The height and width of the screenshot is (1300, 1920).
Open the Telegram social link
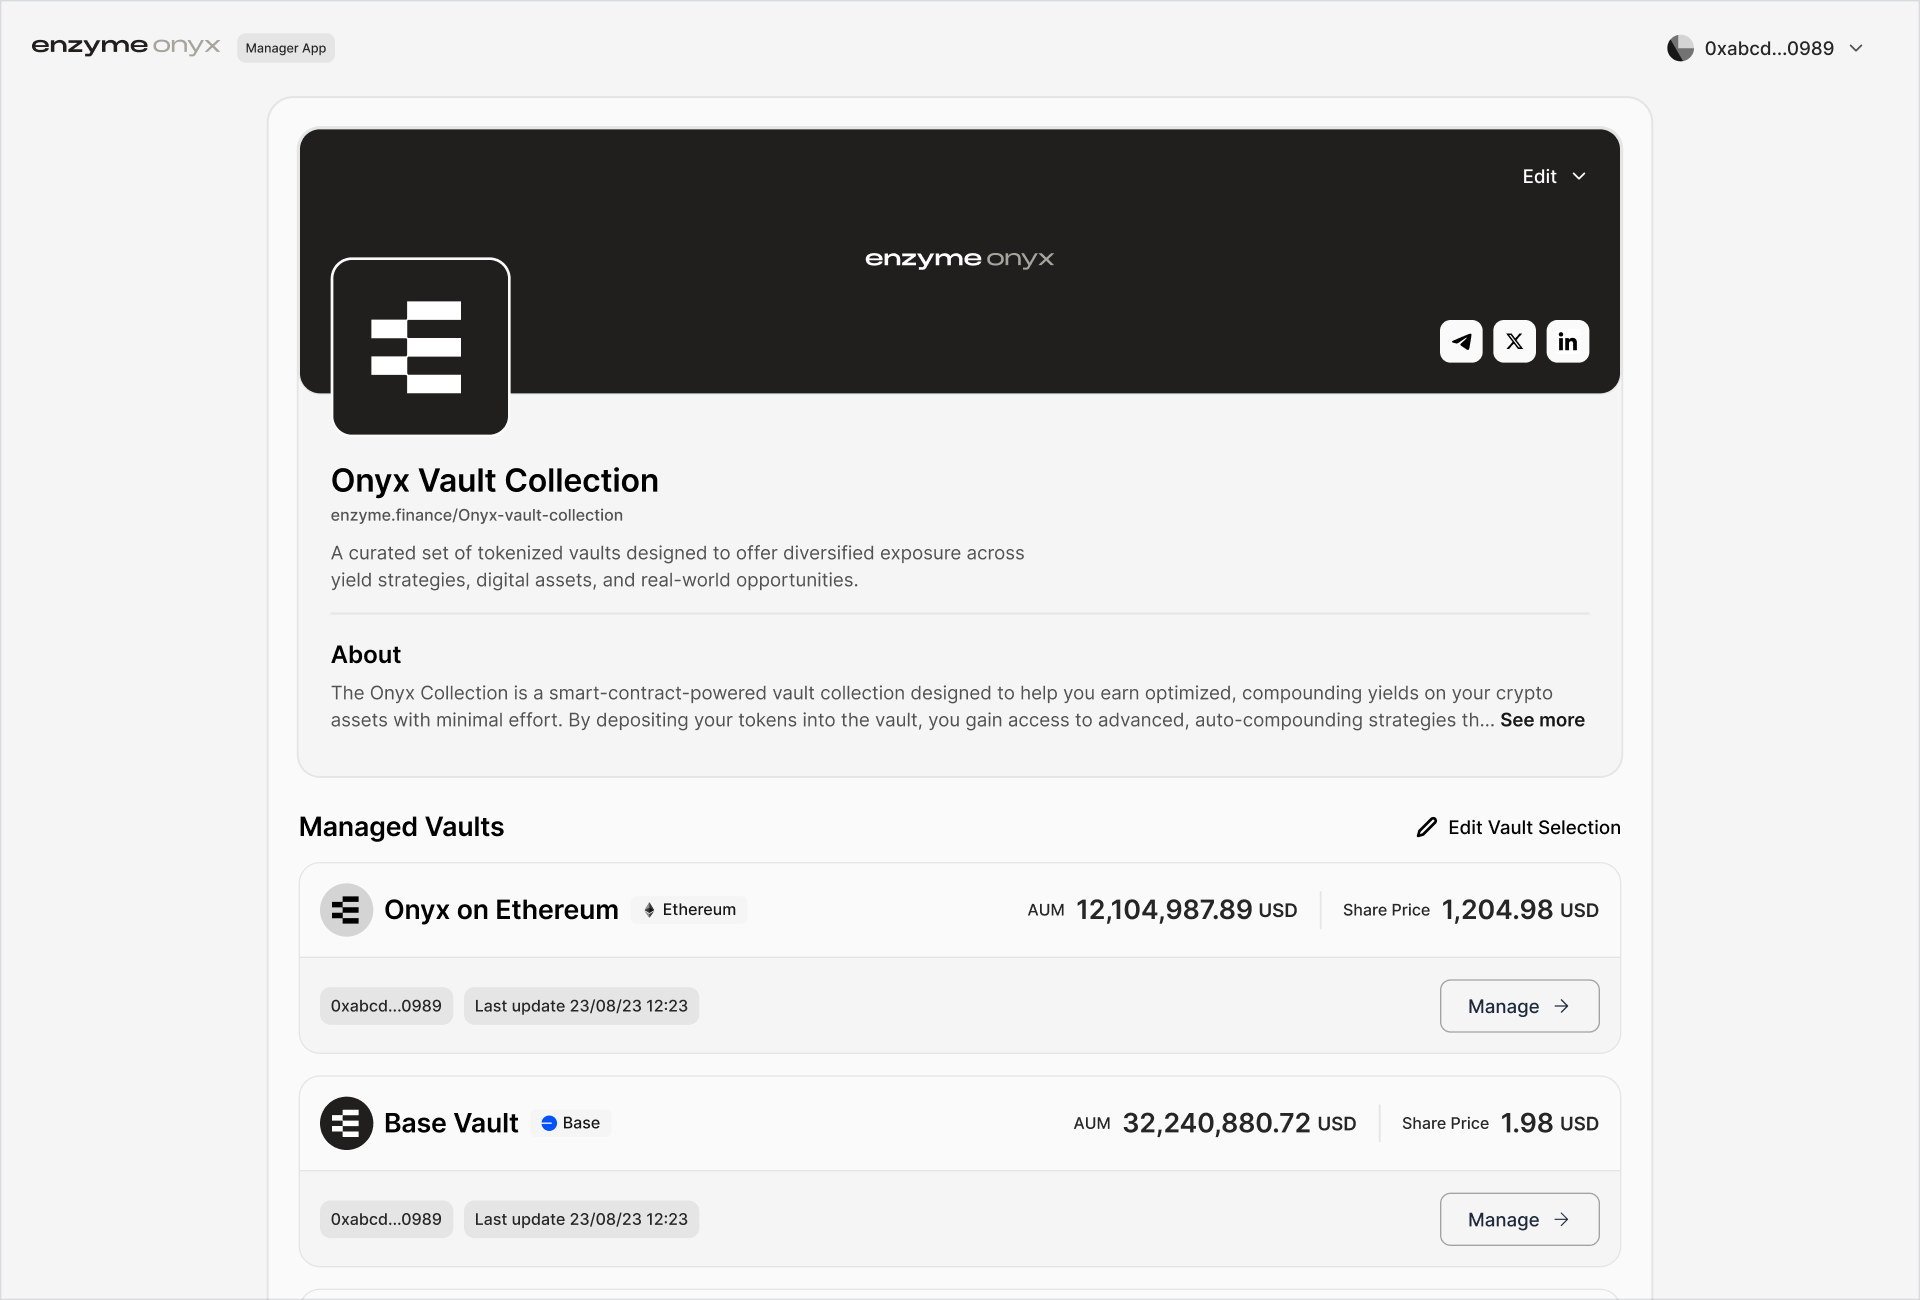click(x=1460, y=342)
